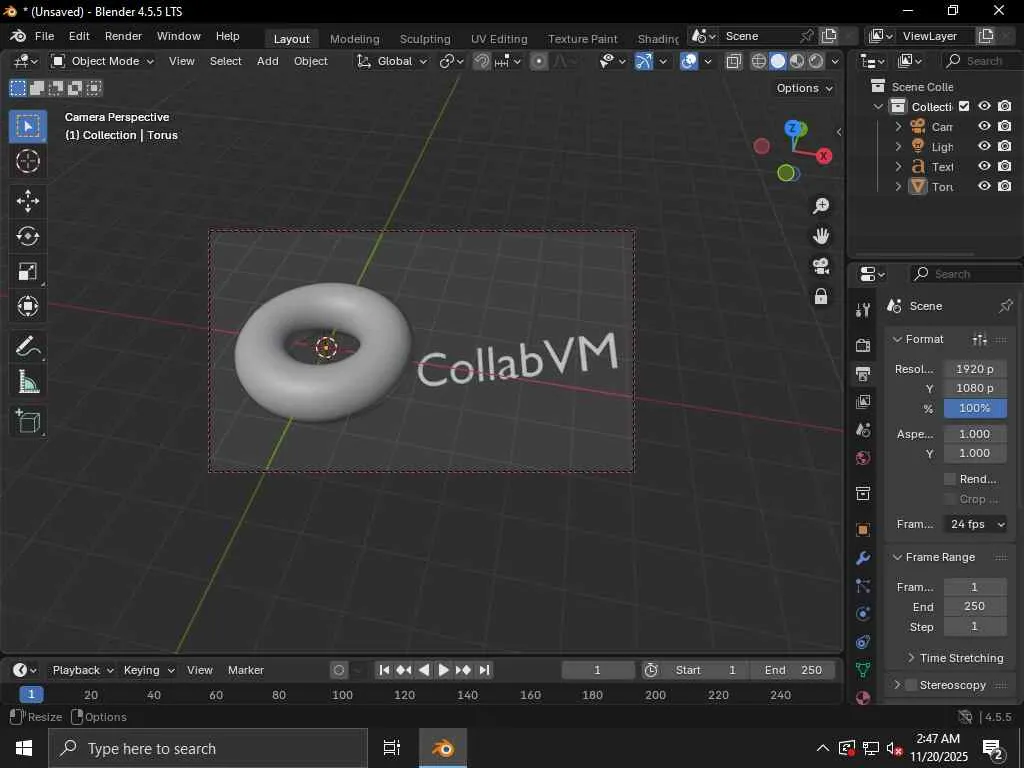Select the Measure tool

(x=27, y=381)
